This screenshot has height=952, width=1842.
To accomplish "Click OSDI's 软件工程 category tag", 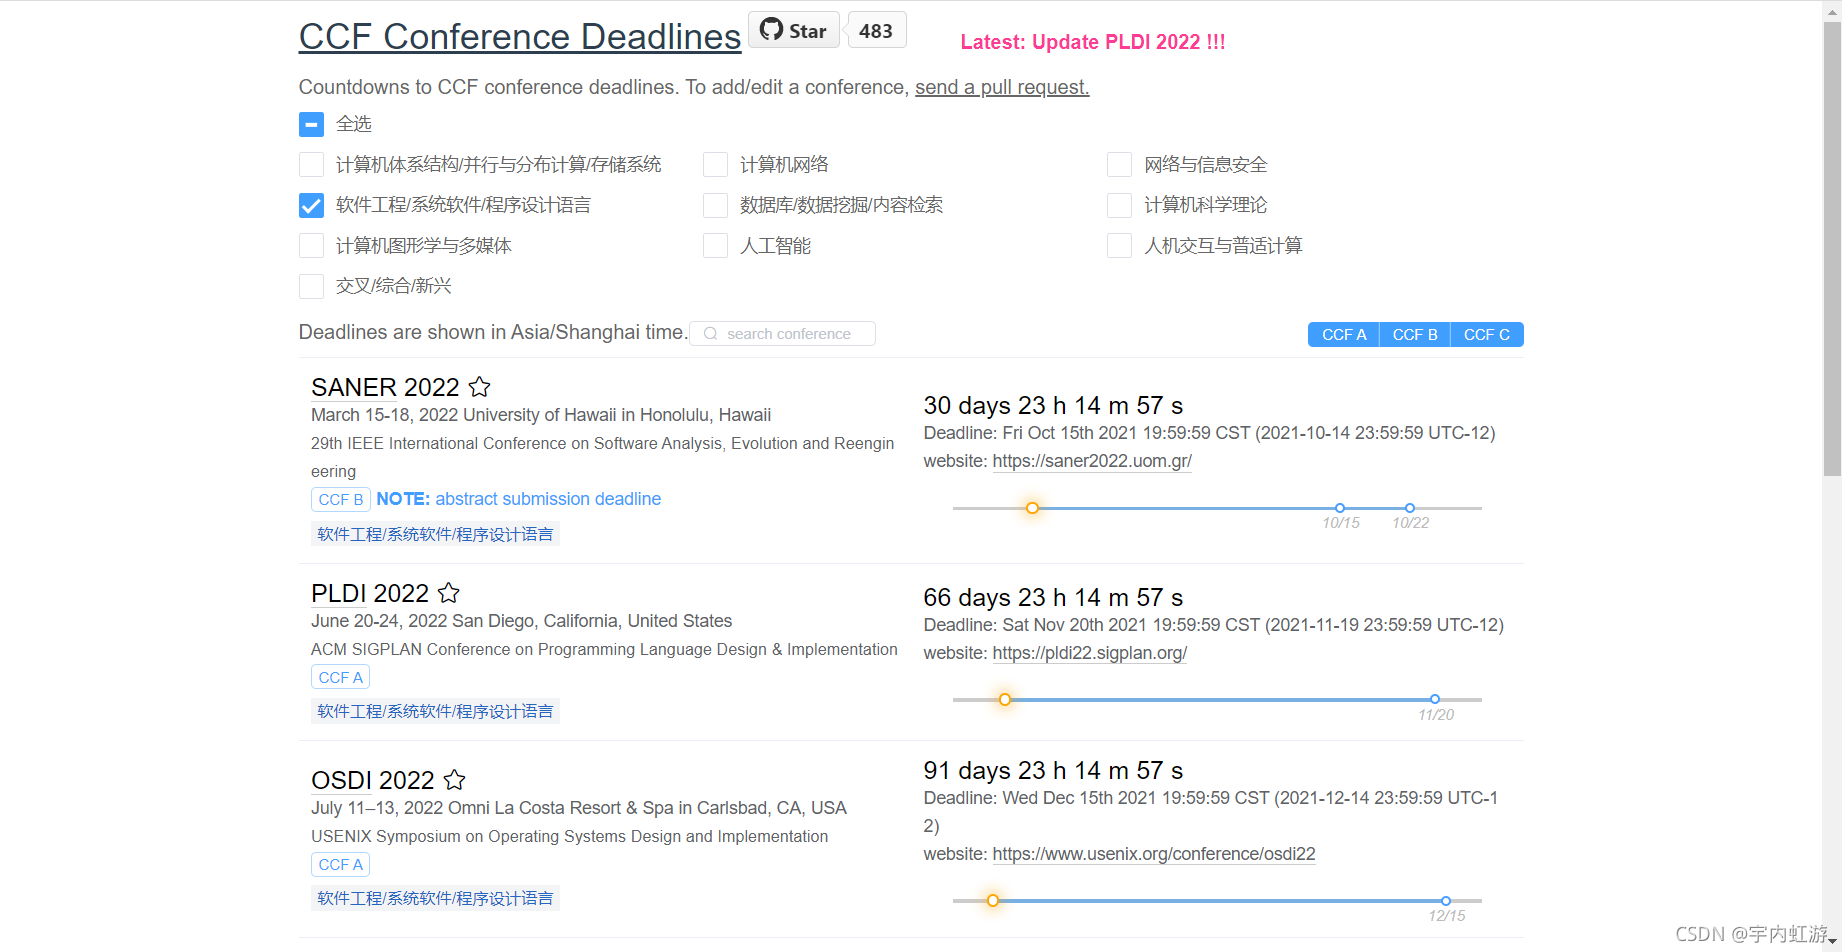I will click(435, 898).
